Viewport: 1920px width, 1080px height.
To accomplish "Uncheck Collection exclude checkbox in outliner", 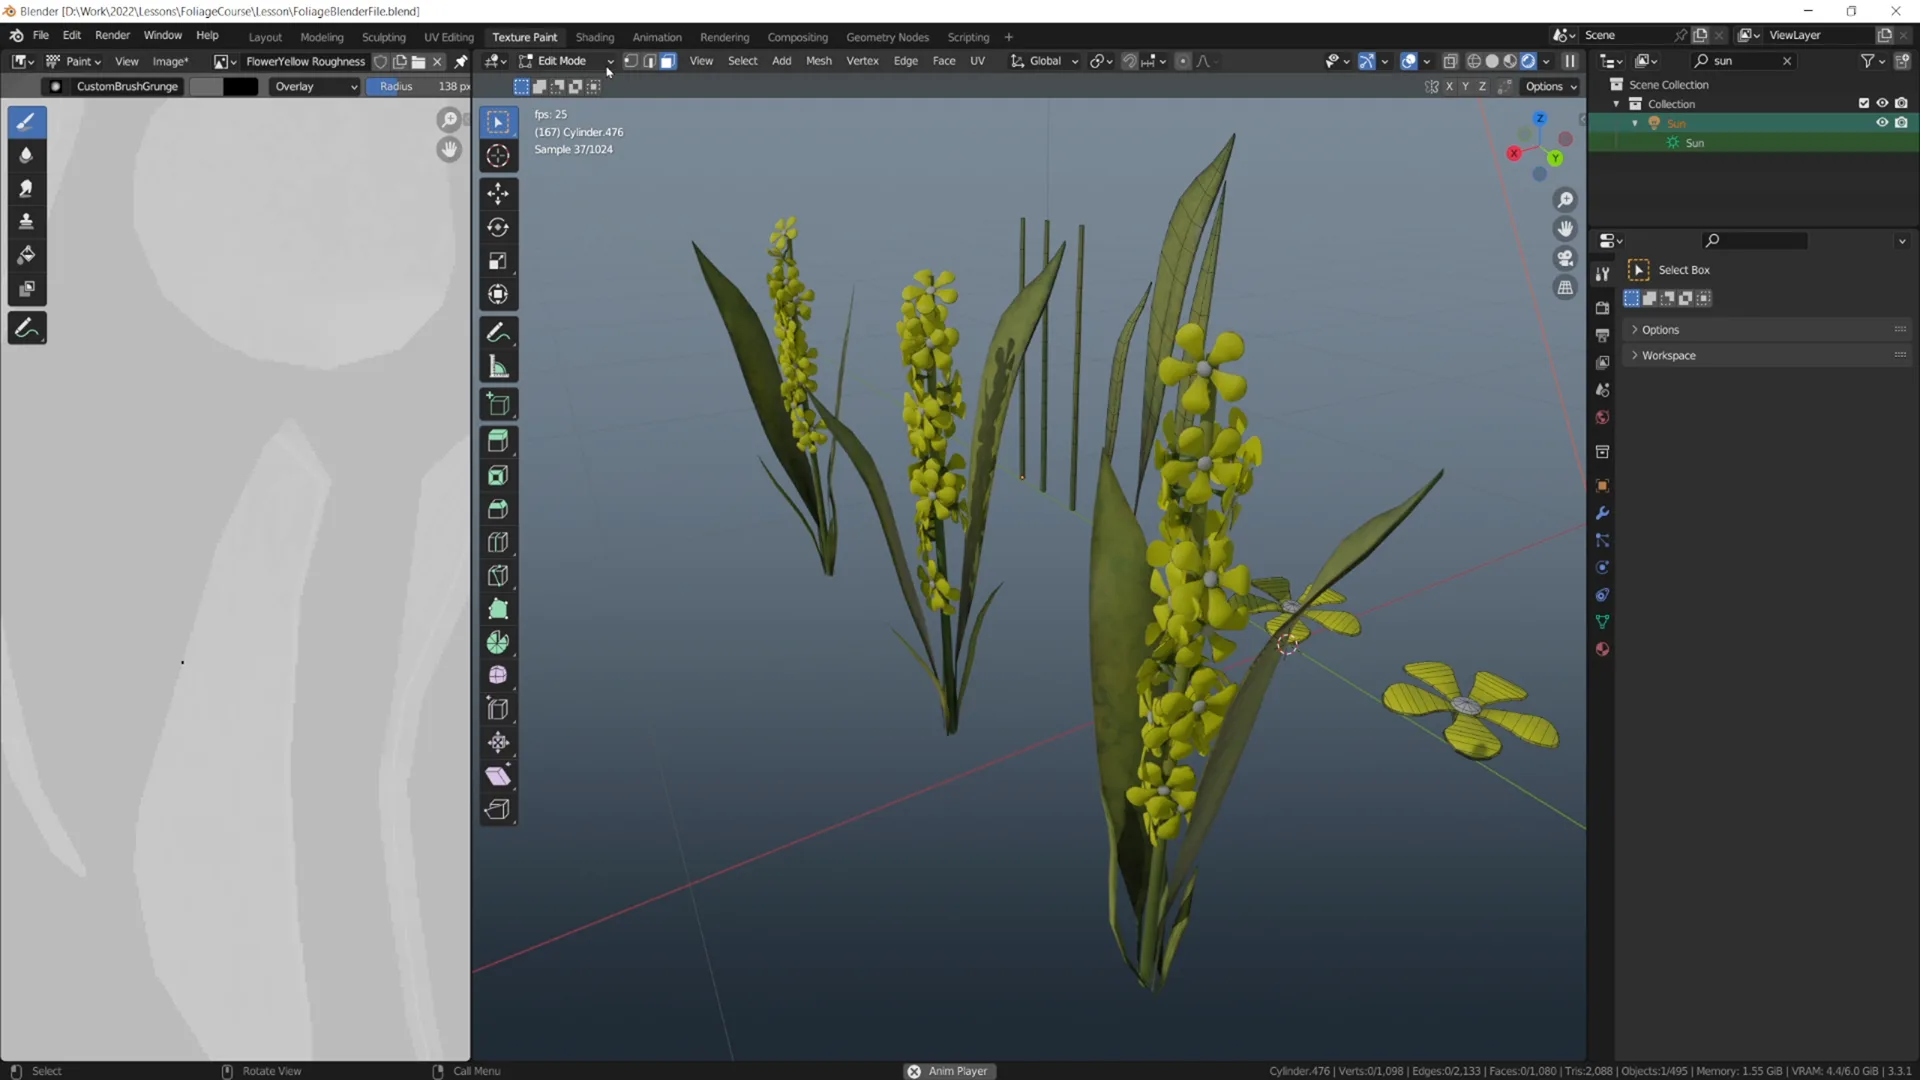I will (1864, 103).
